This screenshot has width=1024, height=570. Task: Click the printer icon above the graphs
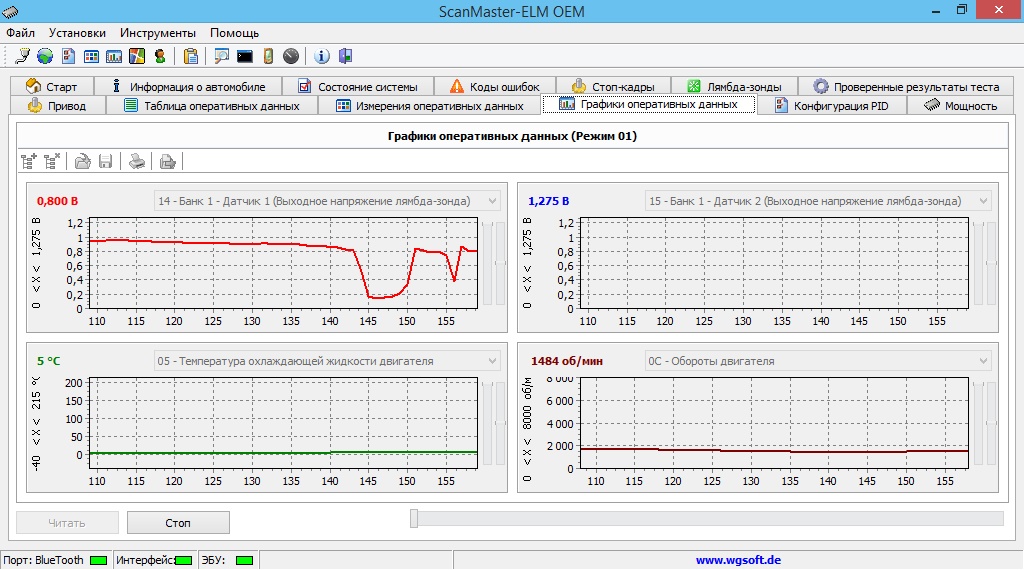(137, 160)
